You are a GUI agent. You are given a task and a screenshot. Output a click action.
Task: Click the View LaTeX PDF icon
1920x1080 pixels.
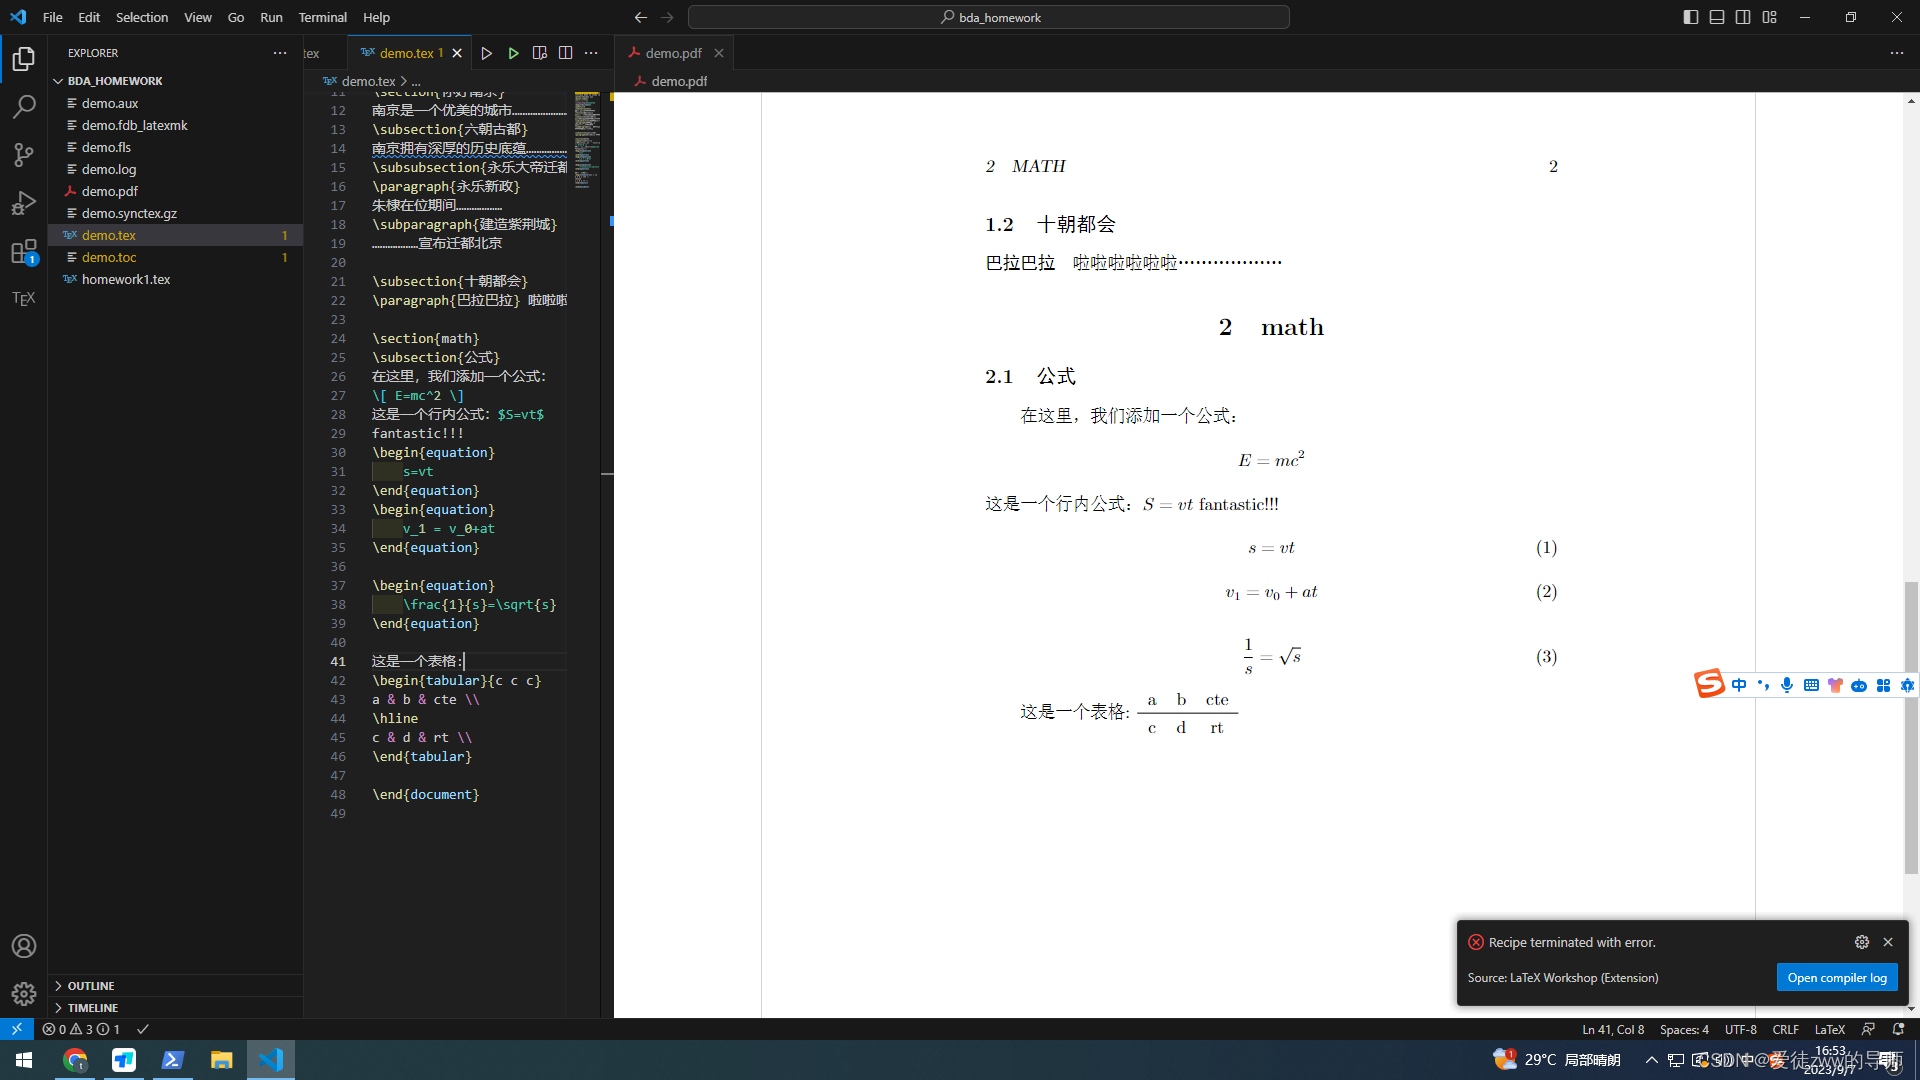pos(540,53)
